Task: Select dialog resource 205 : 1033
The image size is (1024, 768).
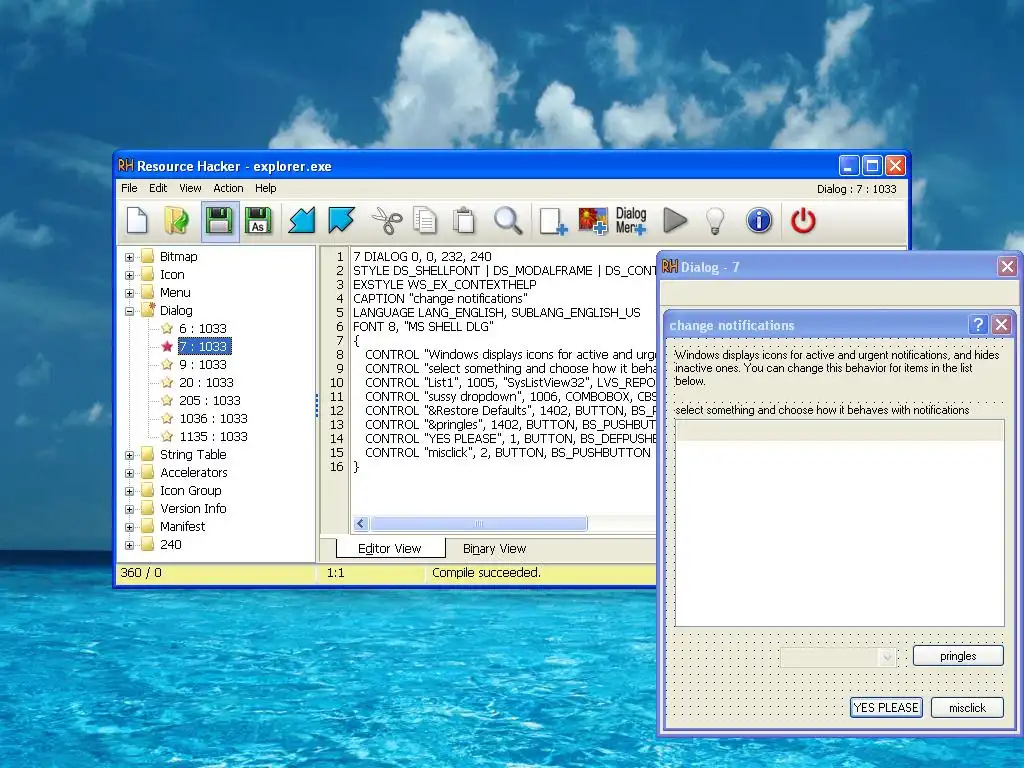Action: tap(210, 400)
